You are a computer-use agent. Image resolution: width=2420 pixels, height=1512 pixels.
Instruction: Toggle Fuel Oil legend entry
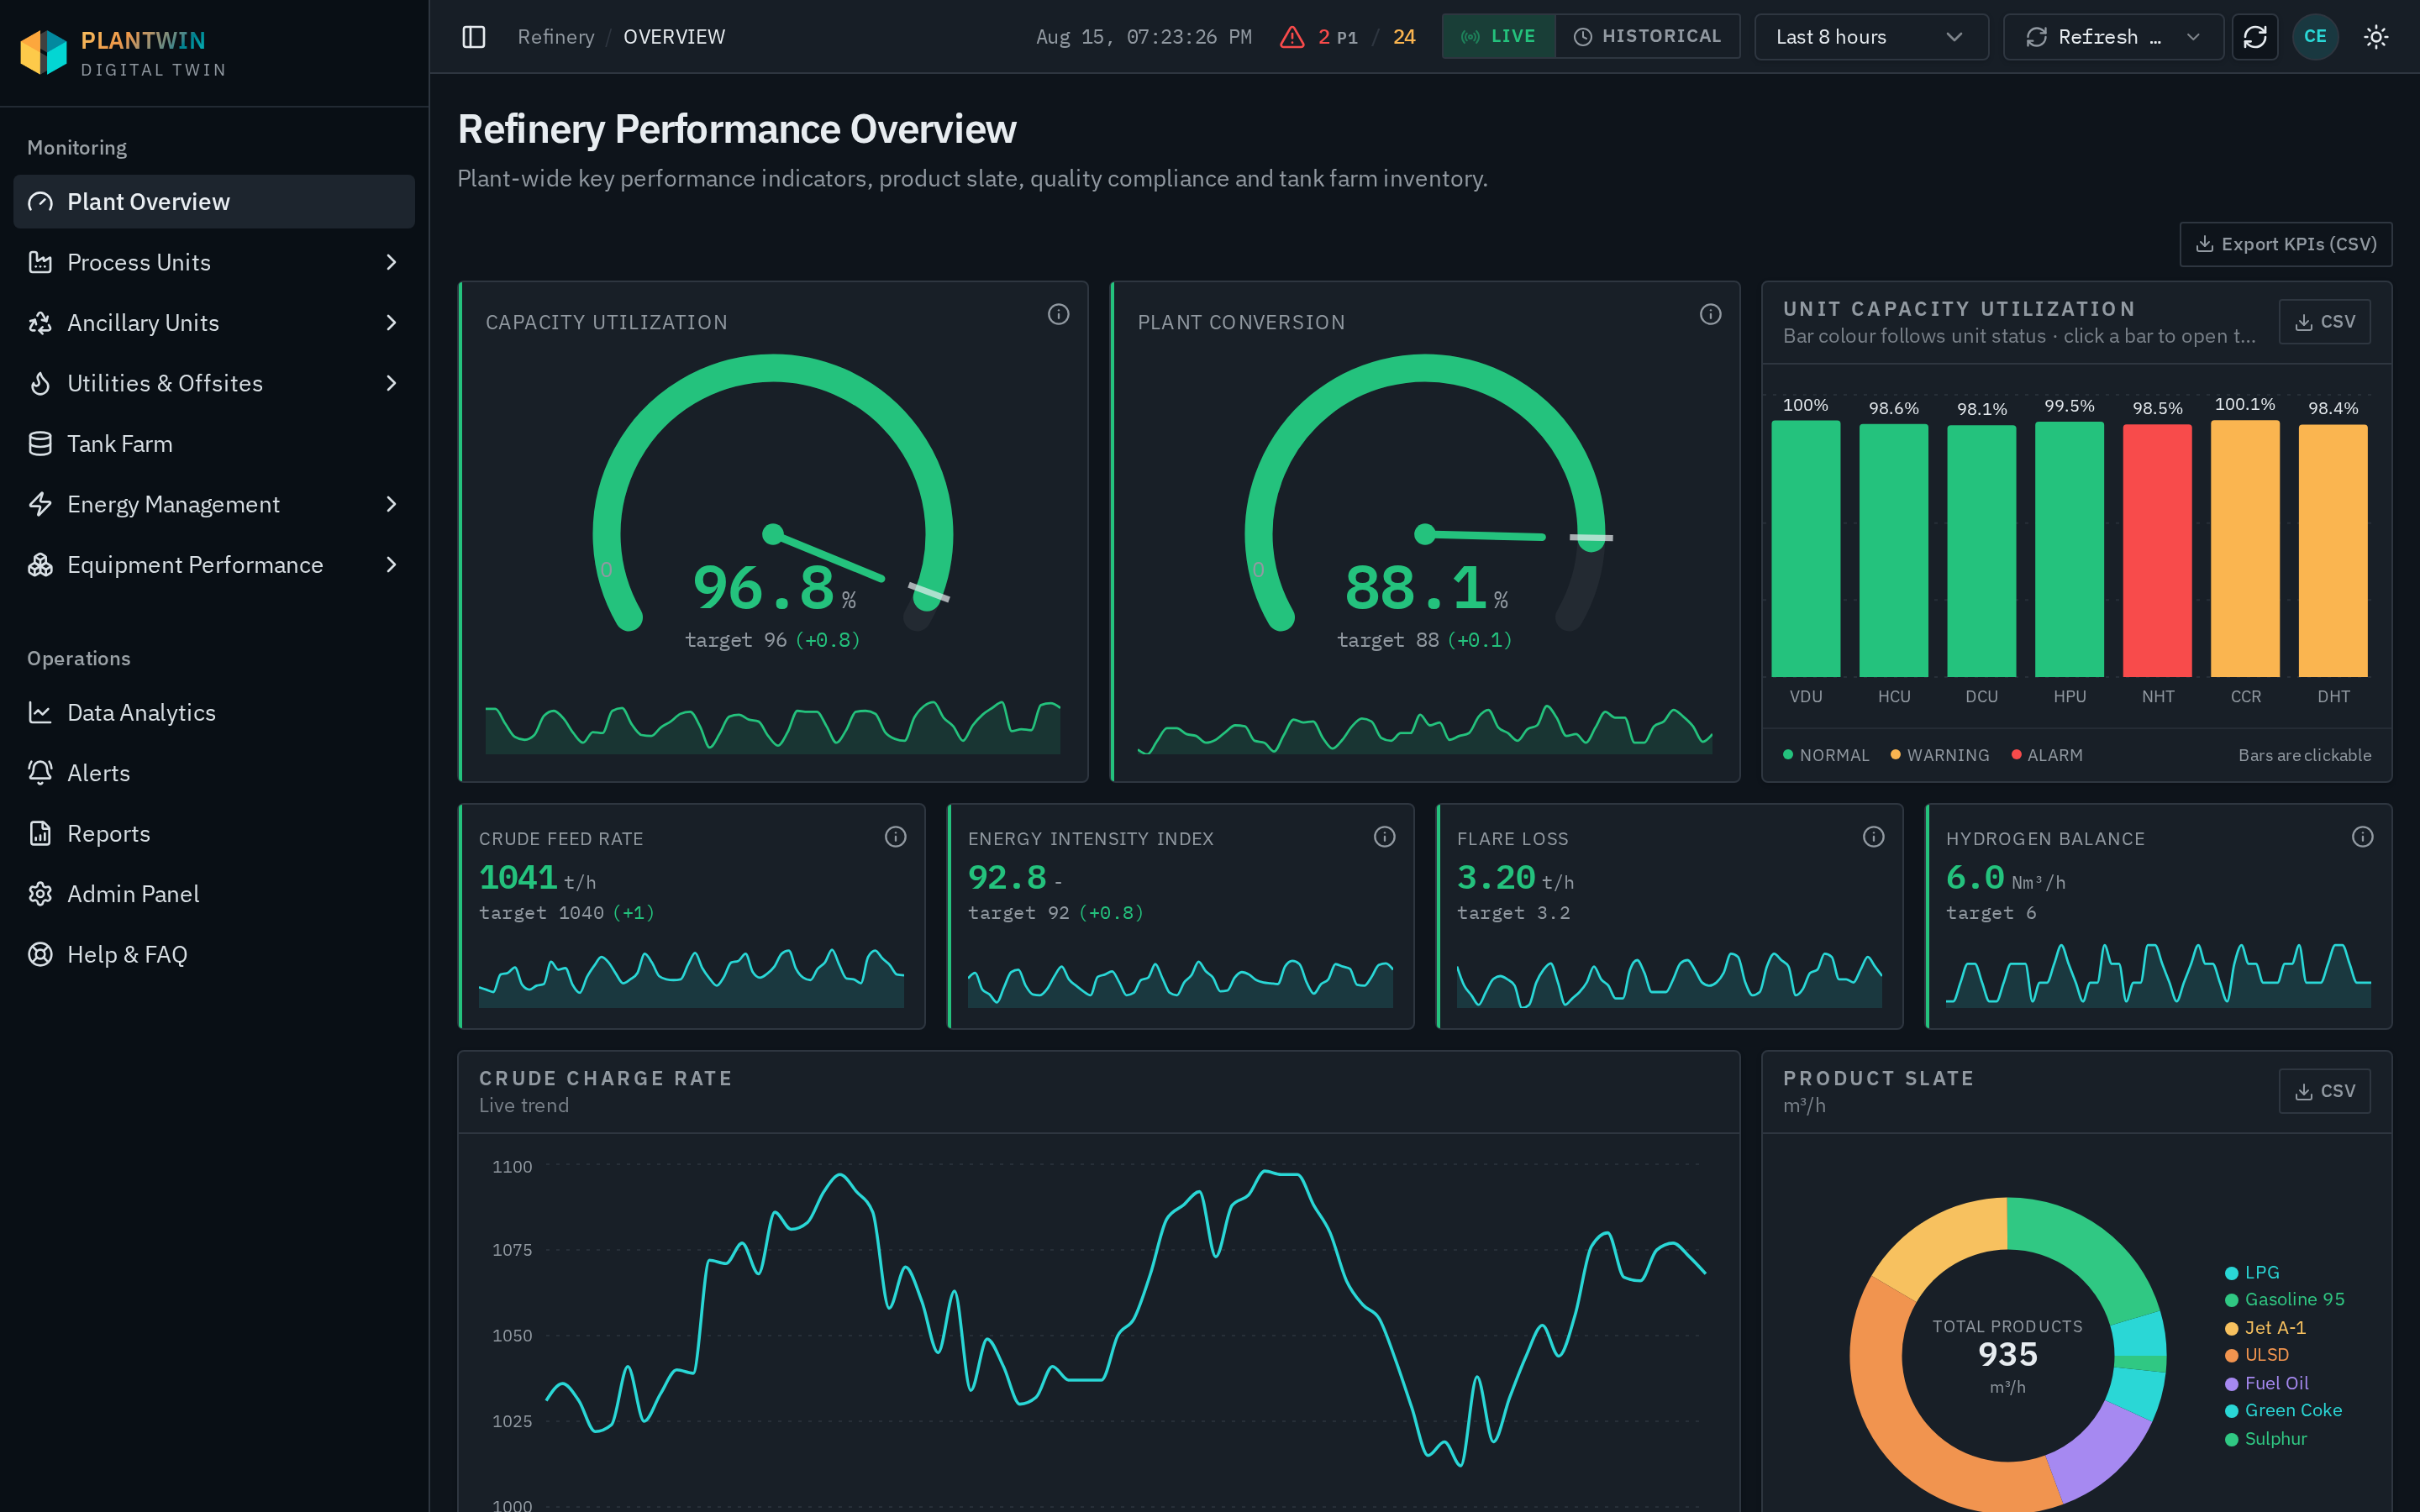pos(2266,1383)
